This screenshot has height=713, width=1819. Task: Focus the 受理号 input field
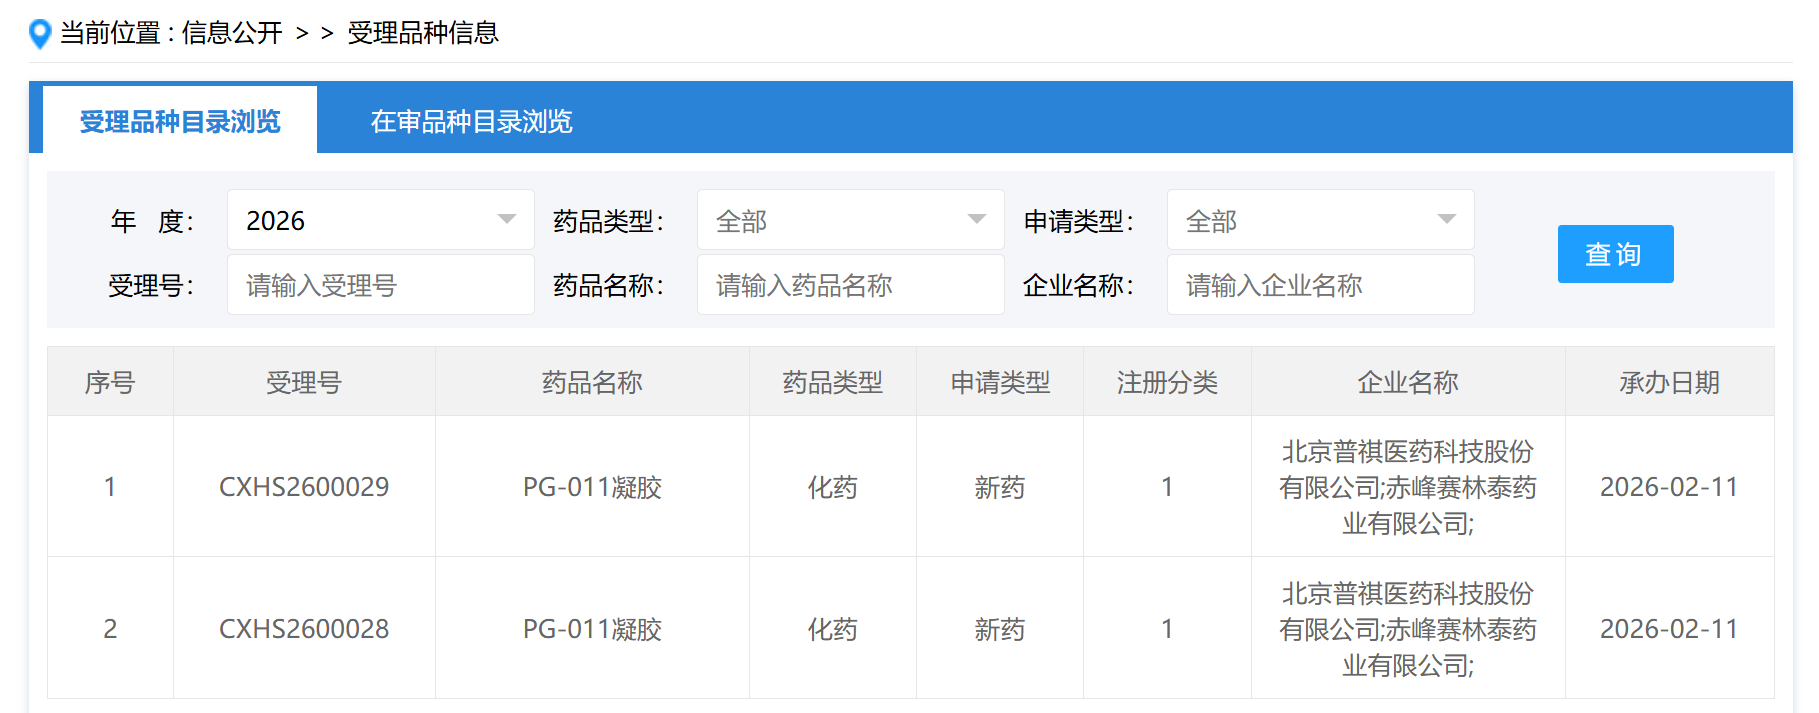tap(380, 286)
